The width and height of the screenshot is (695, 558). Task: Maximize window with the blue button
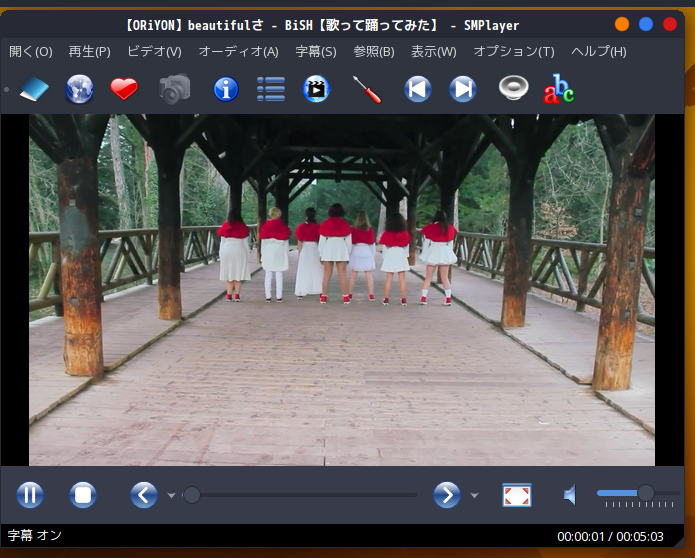[646, 24]
